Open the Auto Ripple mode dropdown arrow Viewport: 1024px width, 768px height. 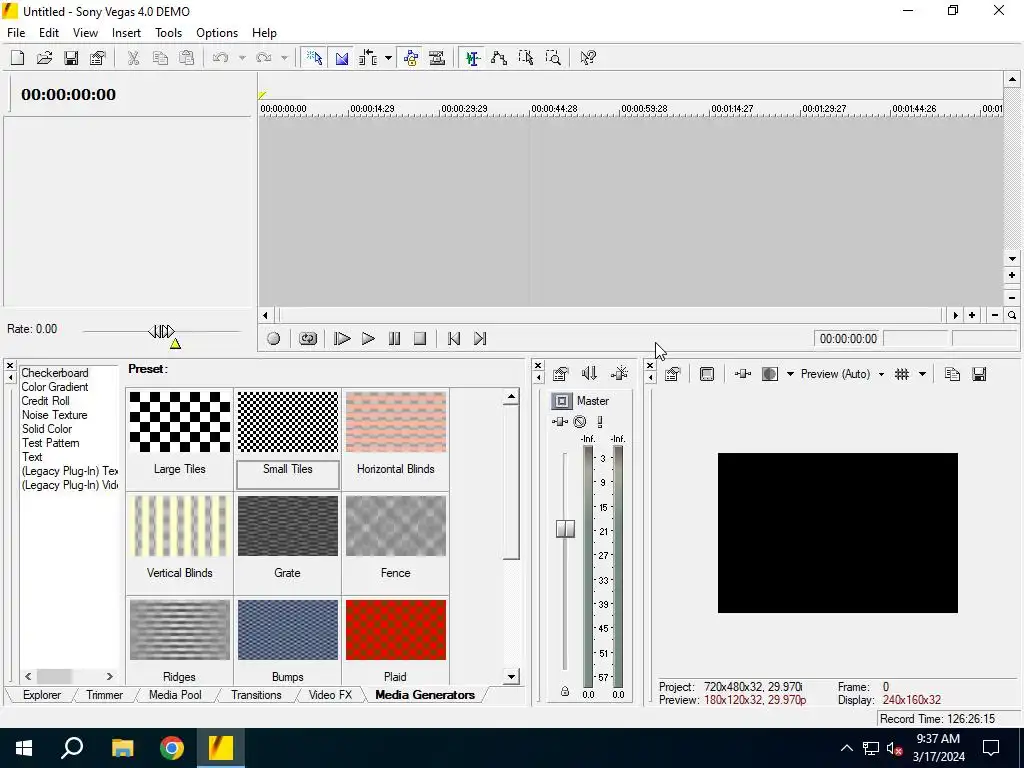pos(389,58)
